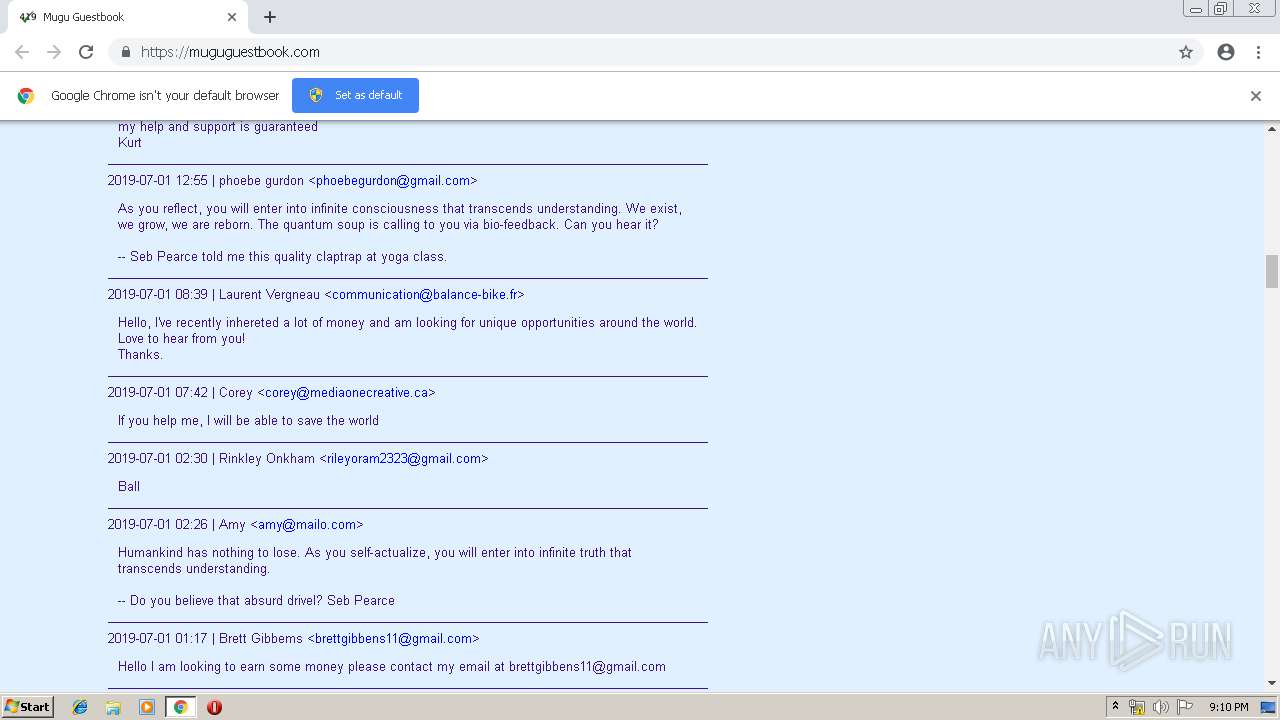Click the entry date 2019-07-01 12:55
1280x720 pixels.
pos(158,181)
